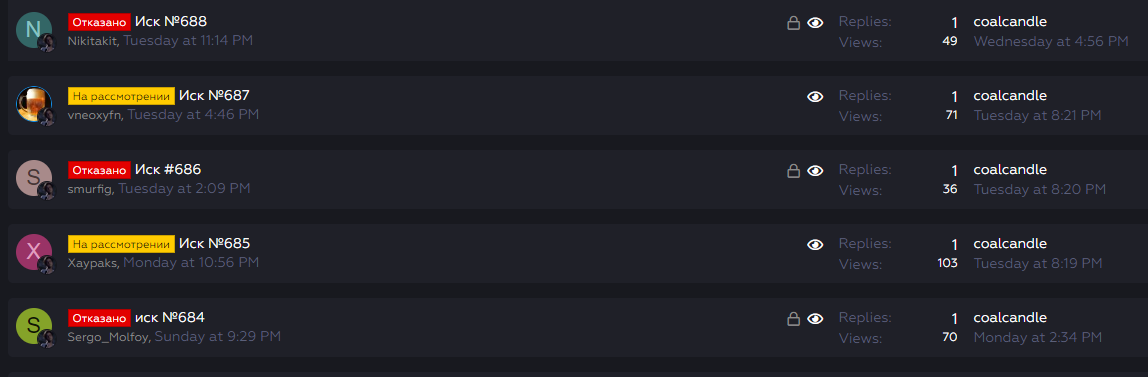Open smurfig's avatar with letter S

coord(34,178)
